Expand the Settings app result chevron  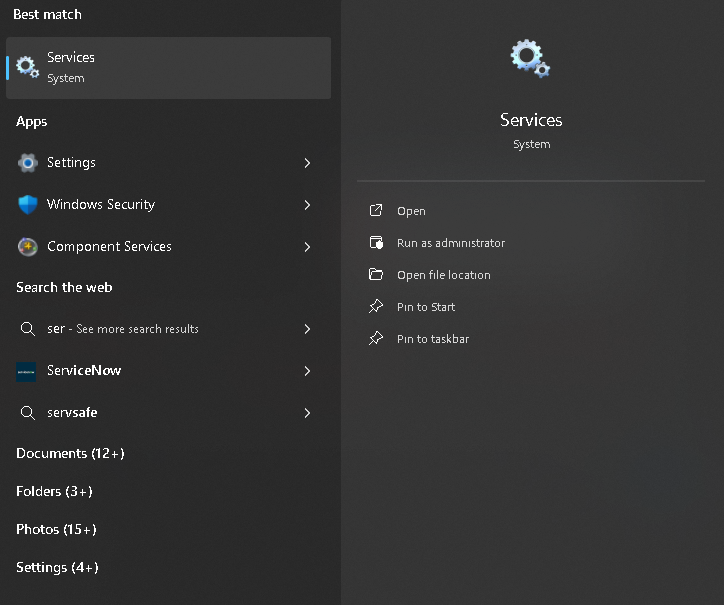tap(307, 163)
